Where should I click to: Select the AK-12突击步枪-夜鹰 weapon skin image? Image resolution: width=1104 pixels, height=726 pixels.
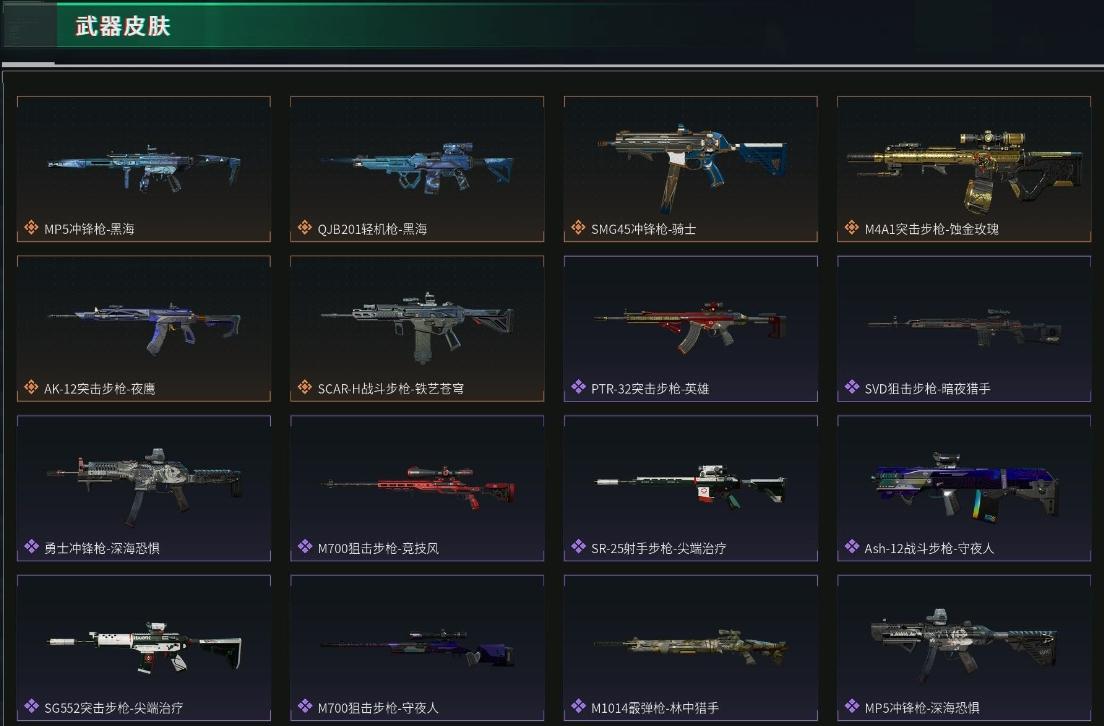pyautogui.click(x=144, y=327)
